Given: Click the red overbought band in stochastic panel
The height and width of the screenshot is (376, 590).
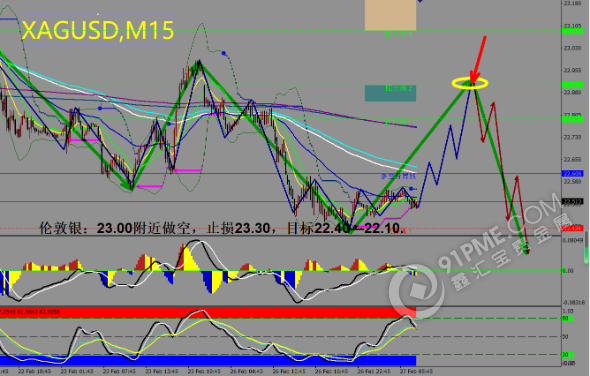Looking at the screenshot, I should click(208, 312).
